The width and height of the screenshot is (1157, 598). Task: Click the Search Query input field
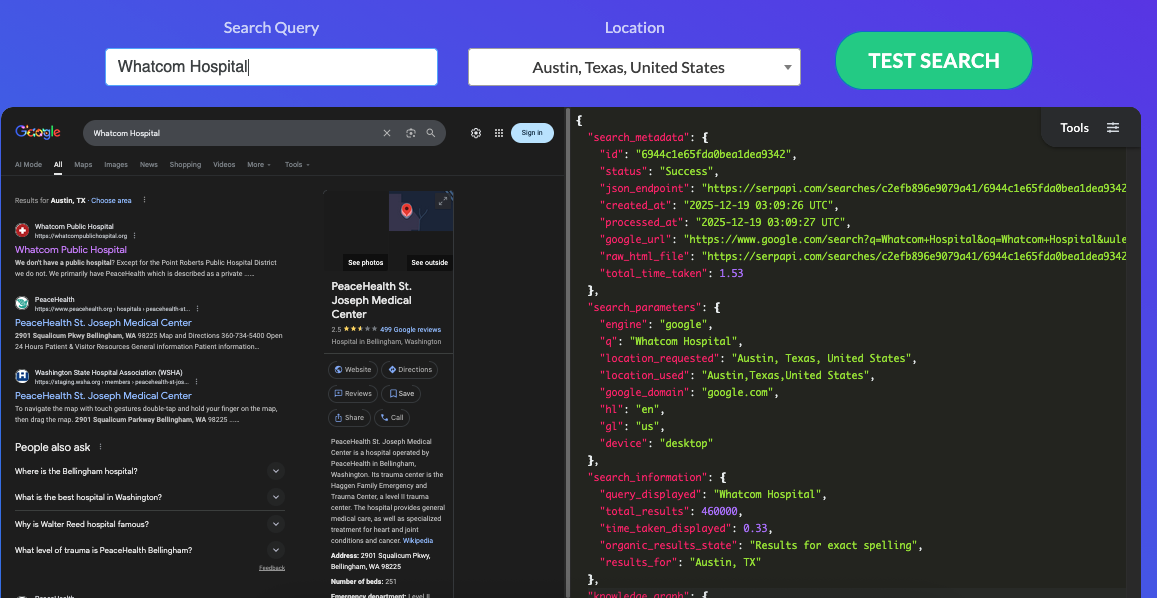click(x=271, y=67)
